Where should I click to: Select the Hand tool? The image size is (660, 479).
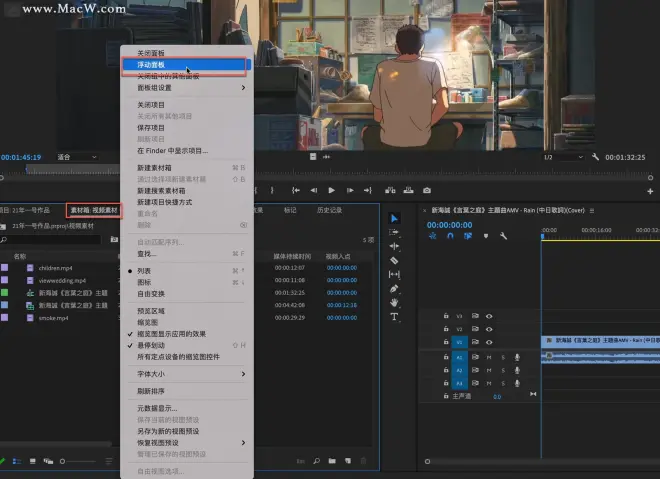click(x=394, y=303)
